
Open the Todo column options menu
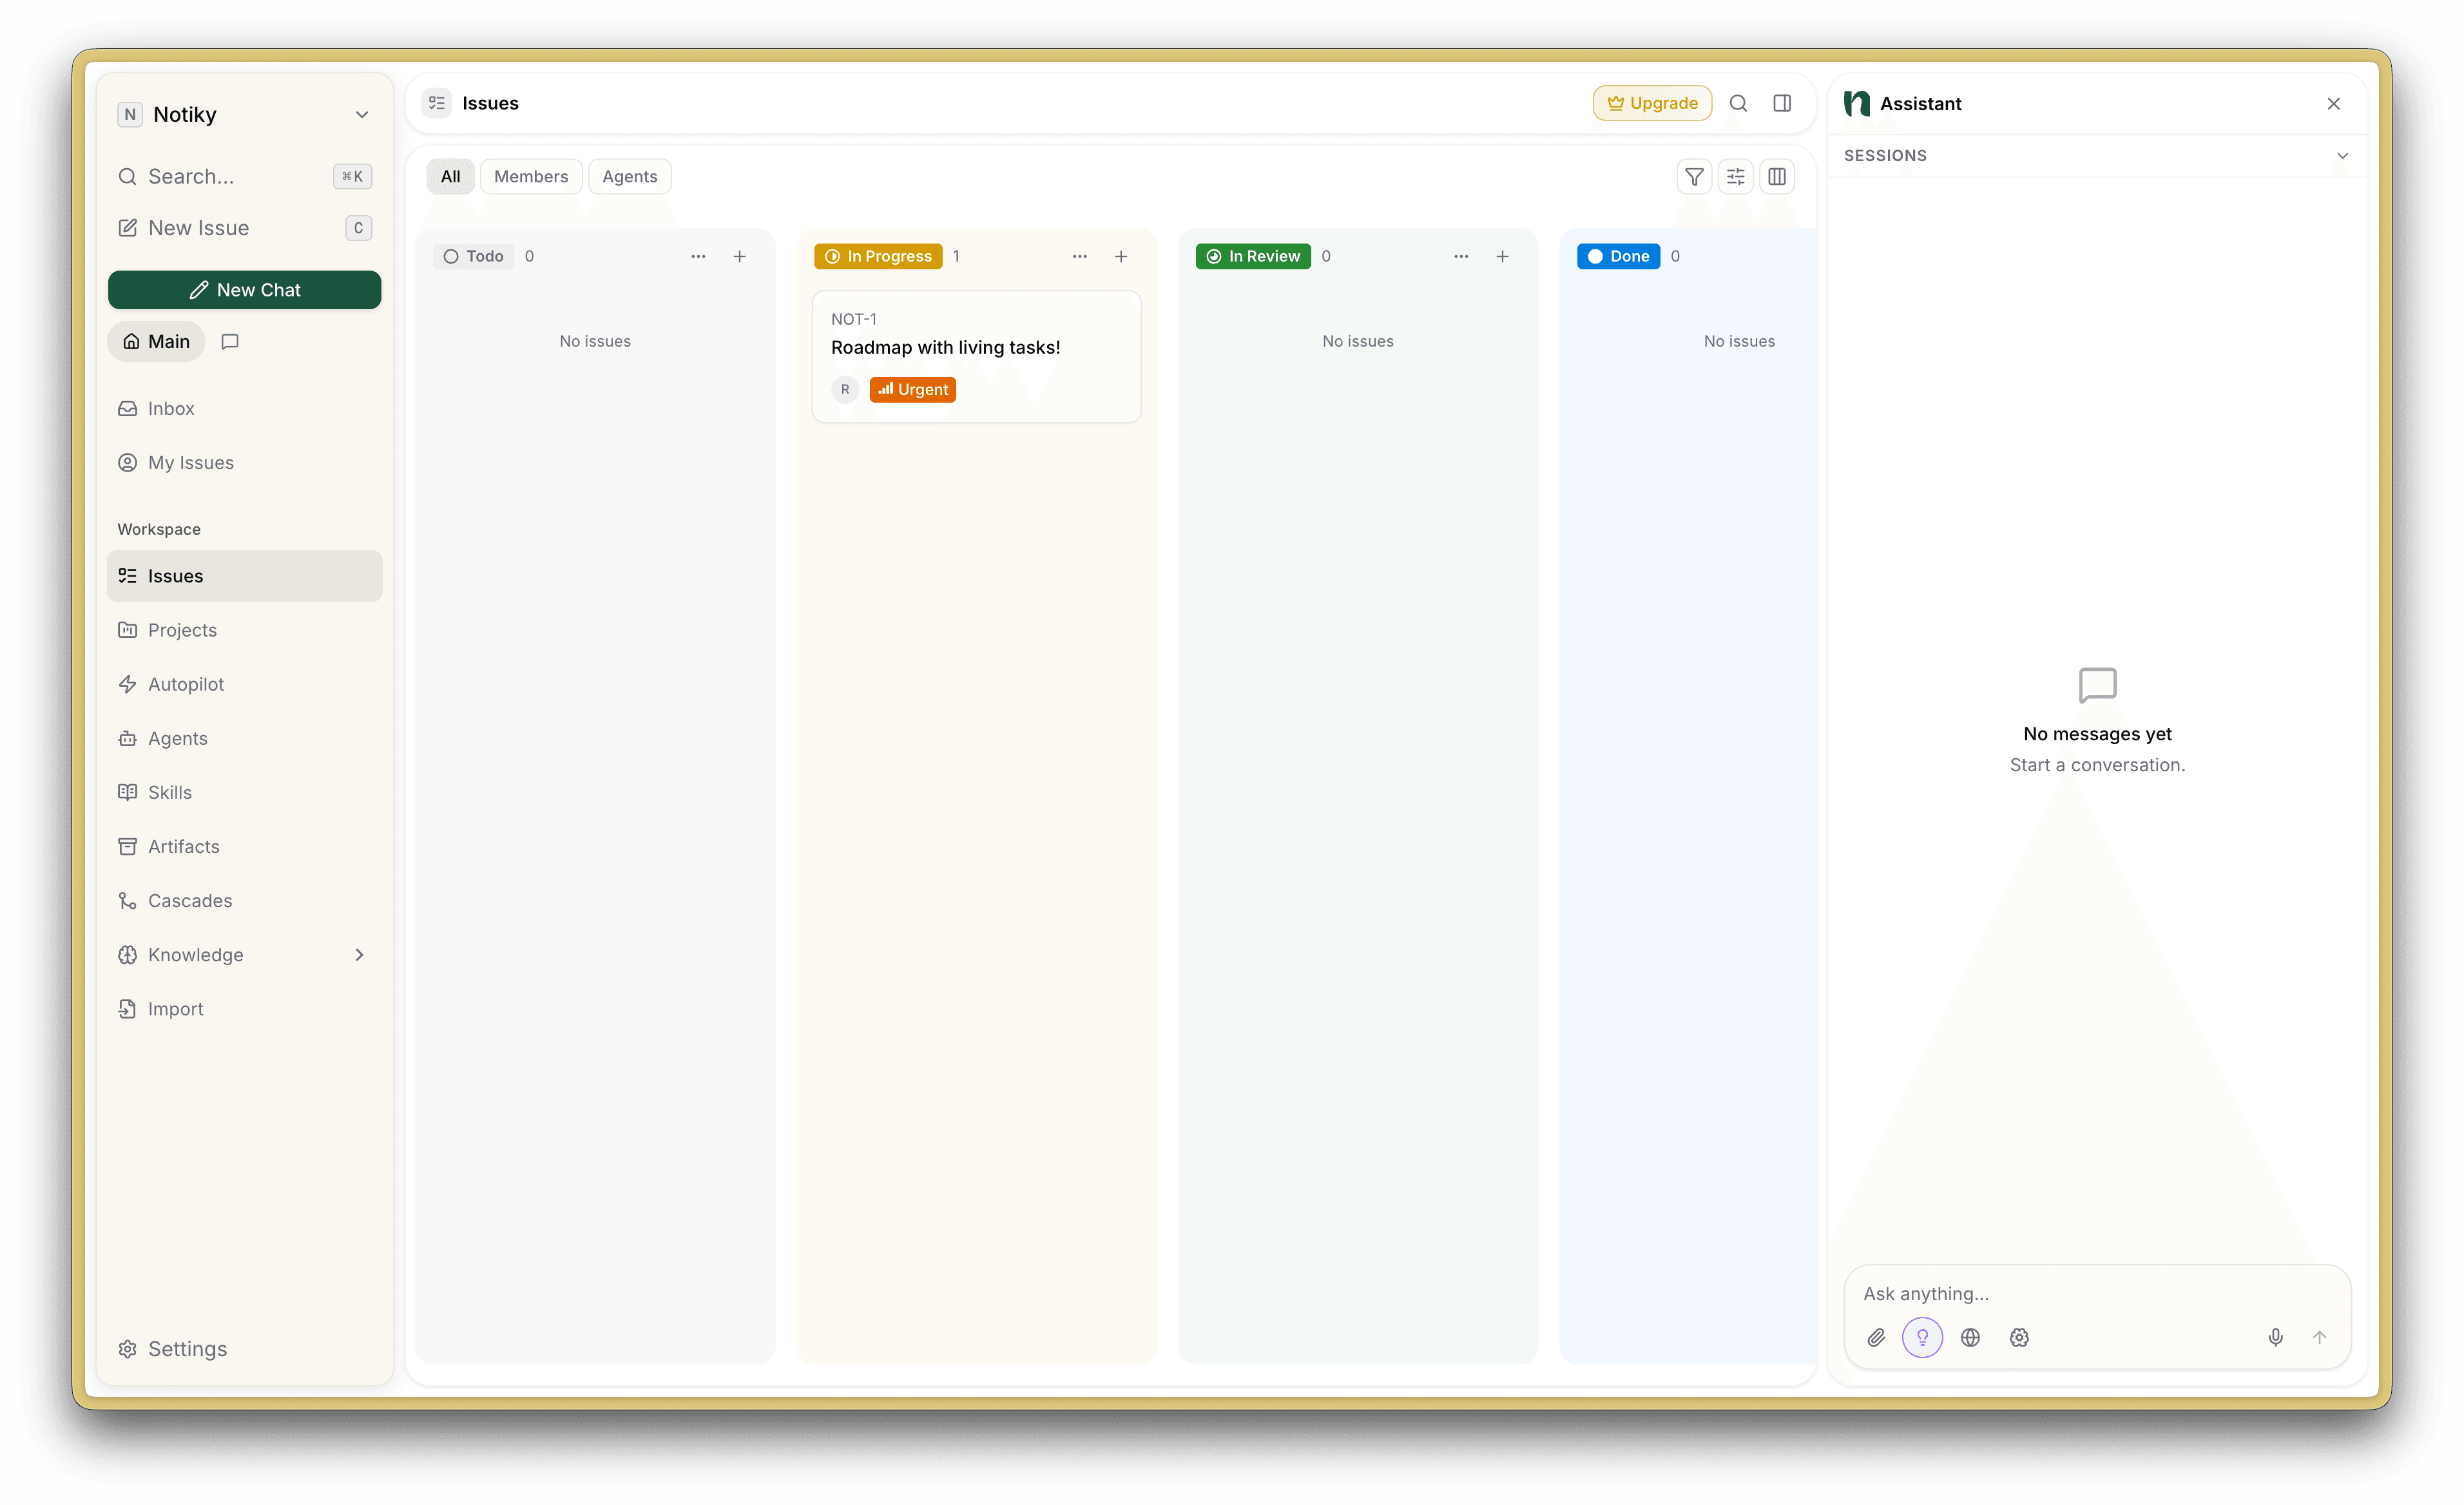698,257
